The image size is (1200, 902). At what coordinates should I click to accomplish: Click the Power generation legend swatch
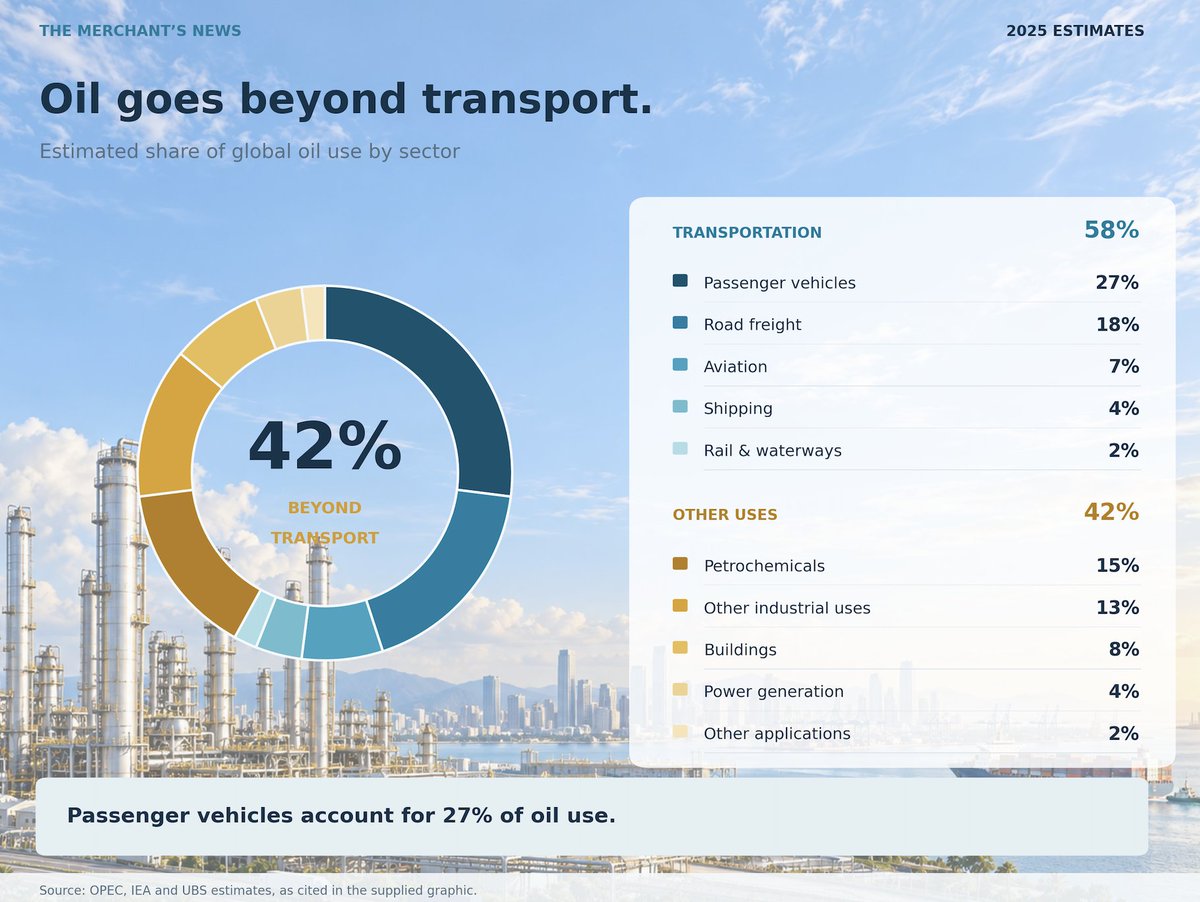pyautogui.click(x=680, y=691)
